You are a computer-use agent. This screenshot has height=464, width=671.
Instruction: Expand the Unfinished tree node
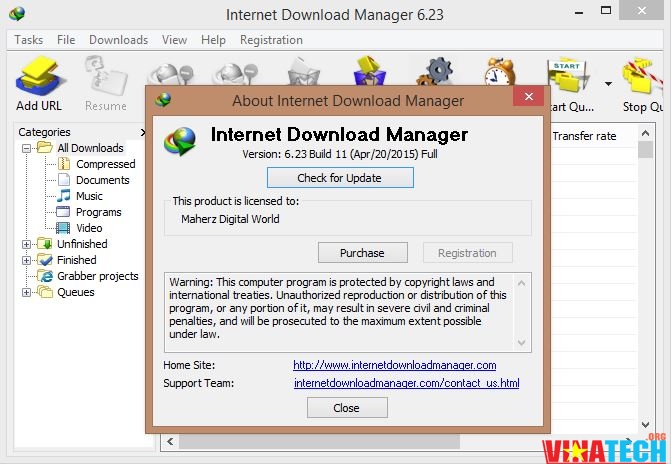click(27, 244)
